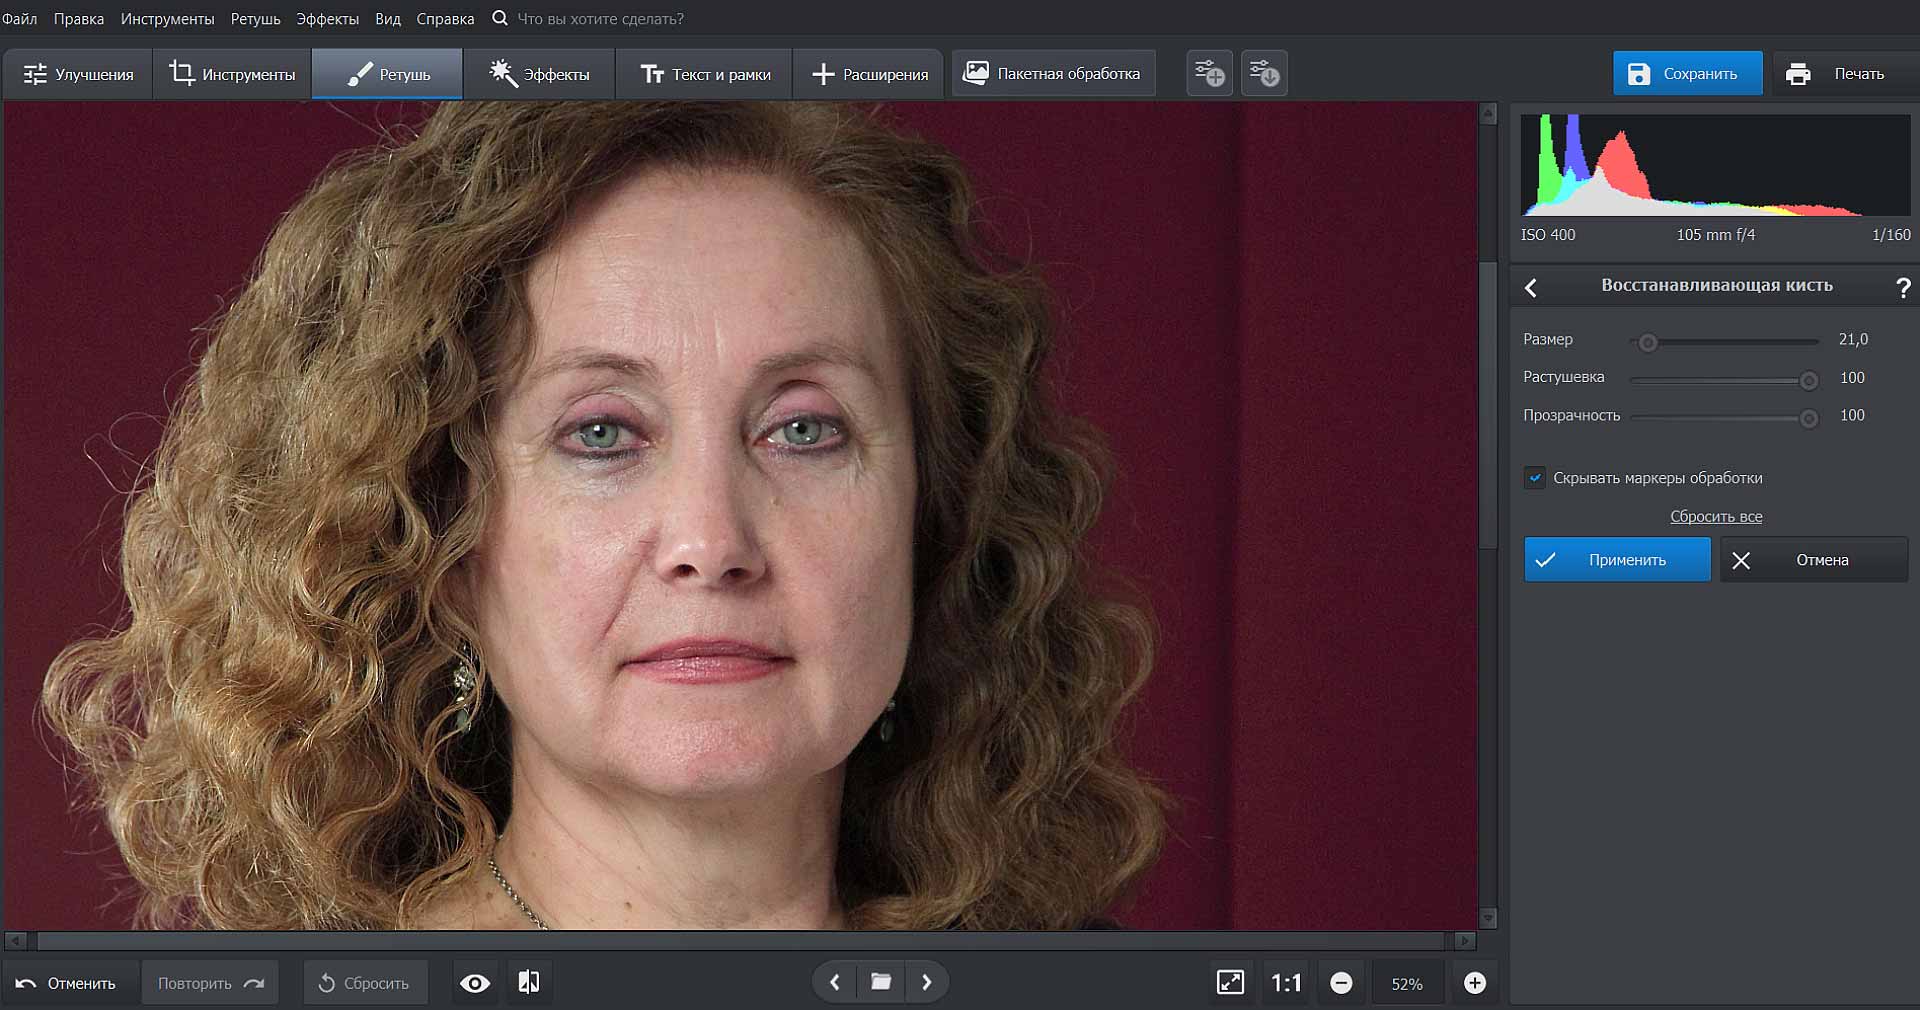Open help for Восстанавливающая кисть
Viewport: 1920px width, 1010px height.
click(1902, 288)
